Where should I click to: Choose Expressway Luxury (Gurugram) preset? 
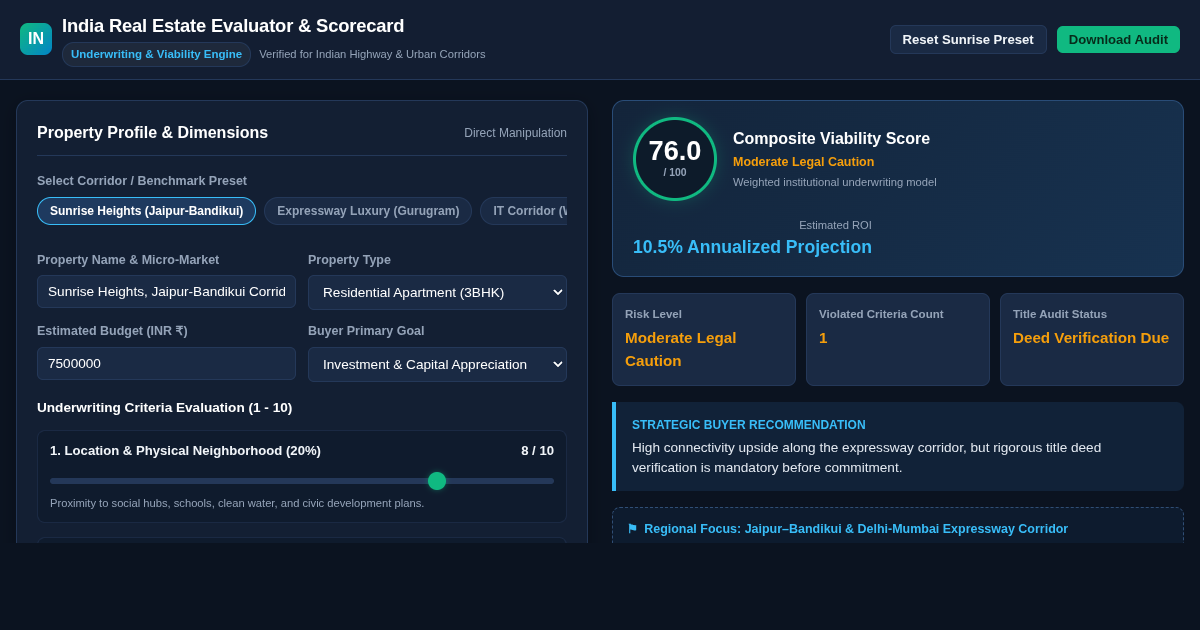point(368,211)
